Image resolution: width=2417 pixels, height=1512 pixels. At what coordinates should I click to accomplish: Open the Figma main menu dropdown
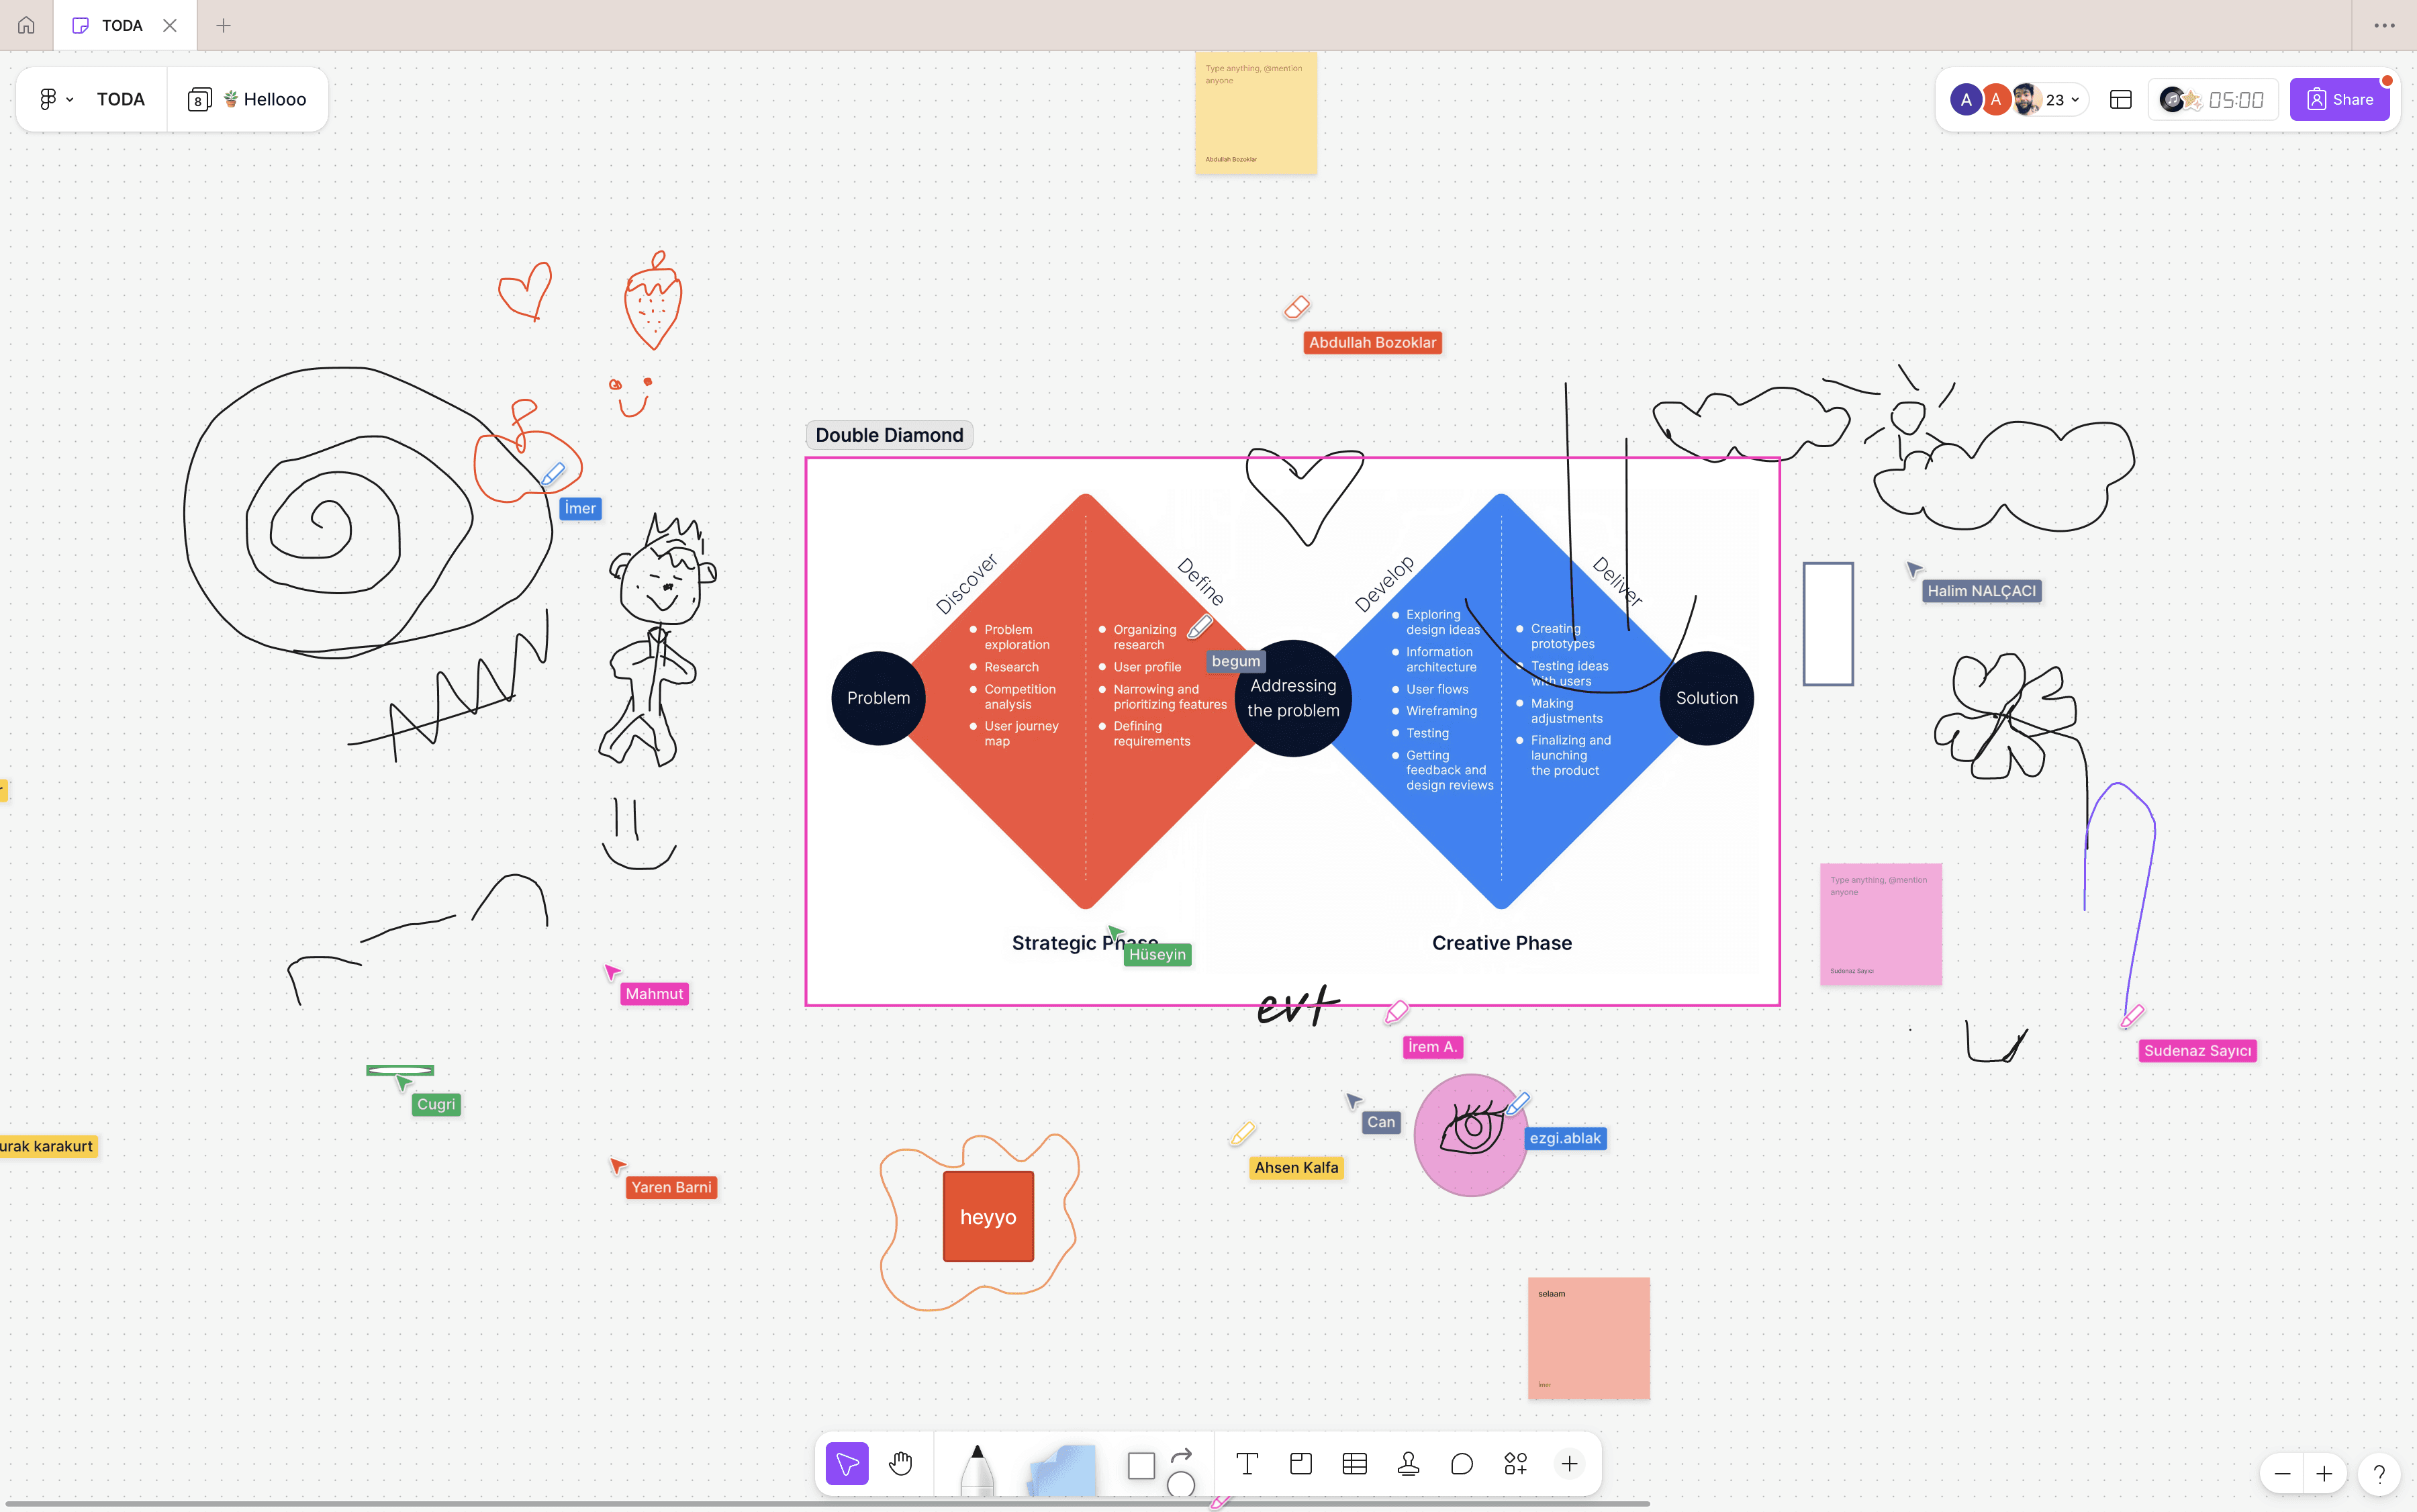coord(56,99)
